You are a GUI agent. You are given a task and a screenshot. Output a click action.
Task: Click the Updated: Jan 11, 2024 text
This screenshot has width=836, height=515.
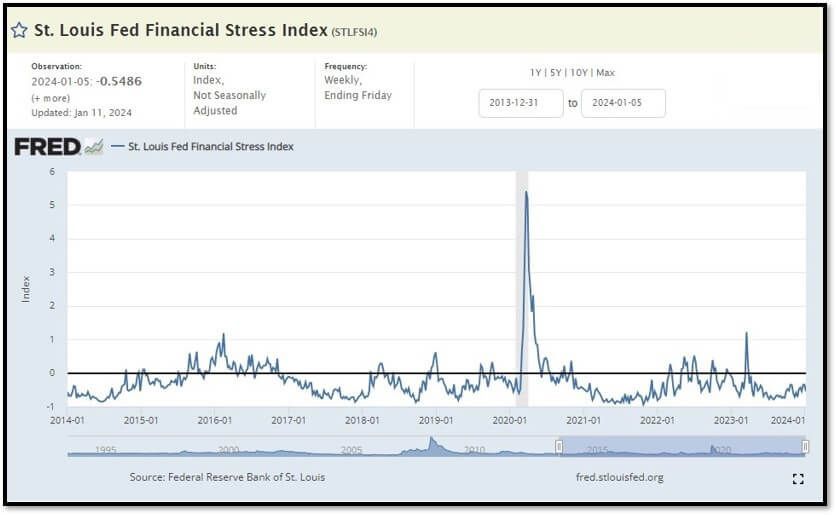pyautogui.click(x=82, y=112)
